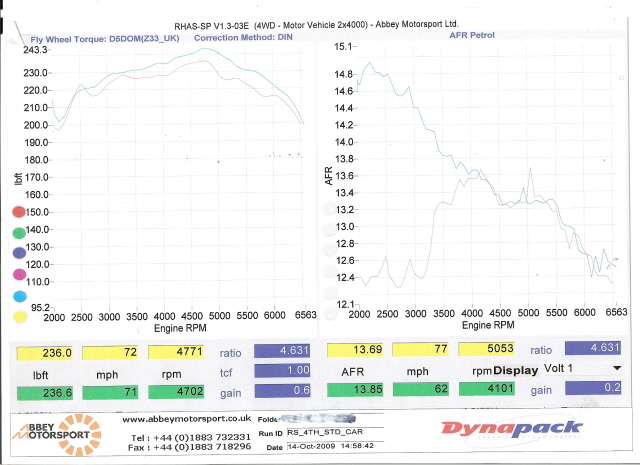Open the Display Volt 1 dropdown arrow
The height and width of the screenshot is (465, 640).
coord(617,368)
